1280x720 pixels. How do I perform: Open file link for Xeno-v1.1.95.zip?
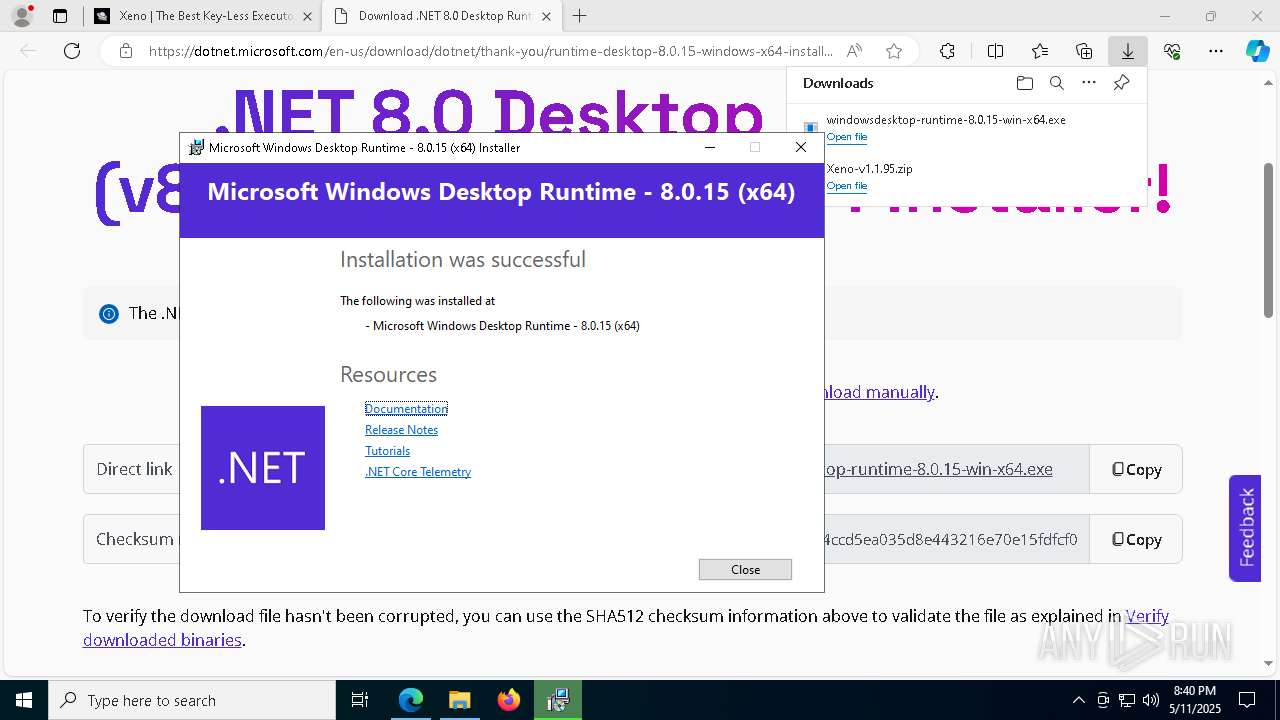[847, 186]
